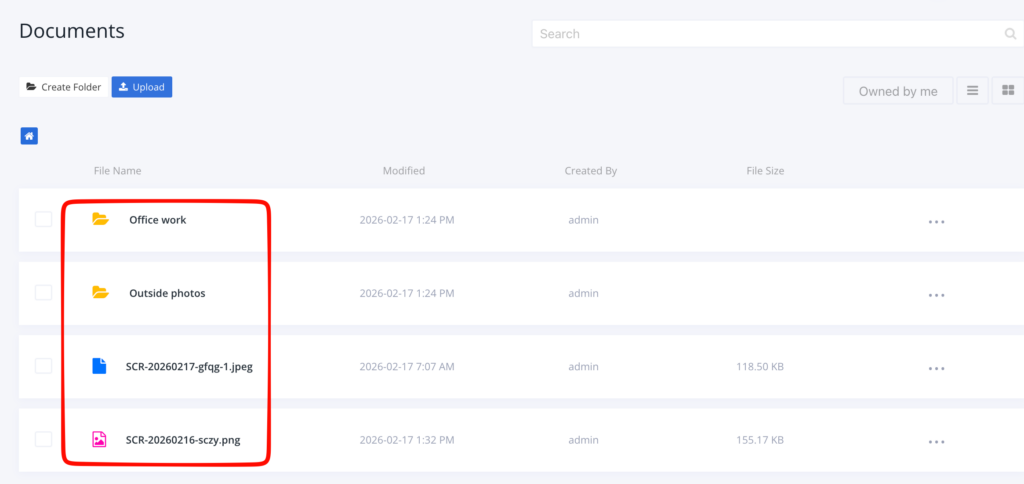1024x484 pixels.
Task: Click the pink image icon for SCR-20260216-sczy.png
Action: (99, 439)
